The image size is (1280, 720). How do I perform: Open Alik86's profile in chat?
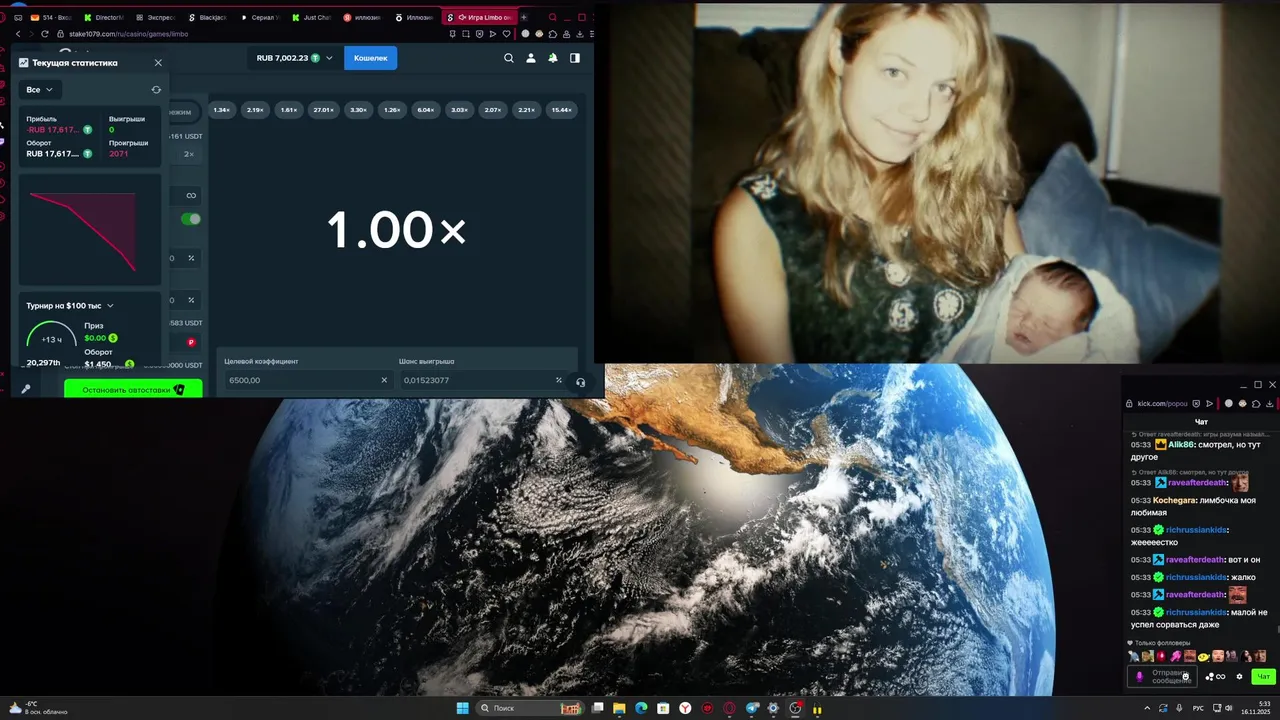pyautogui.click(x=1181, y=444)
